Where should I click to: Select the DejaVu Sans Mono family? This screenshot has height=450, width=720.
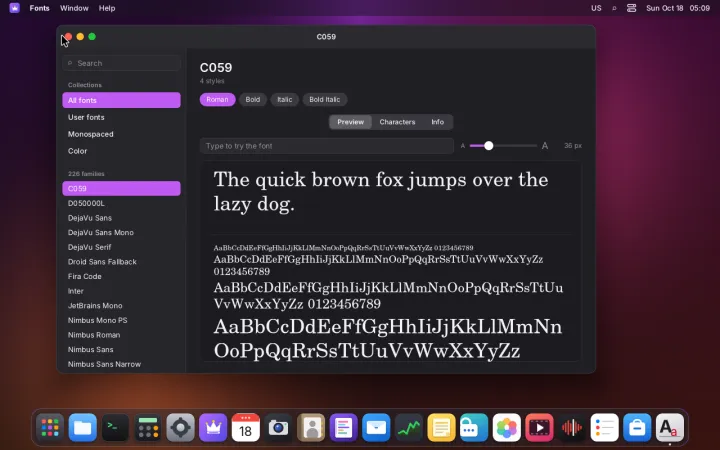[x=121, y=232]
